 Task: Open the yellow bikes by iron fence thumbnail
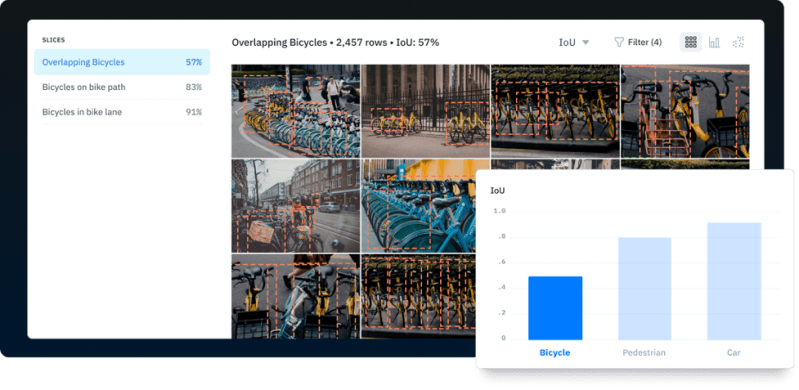pyautogui.click(x=425, y=111)
